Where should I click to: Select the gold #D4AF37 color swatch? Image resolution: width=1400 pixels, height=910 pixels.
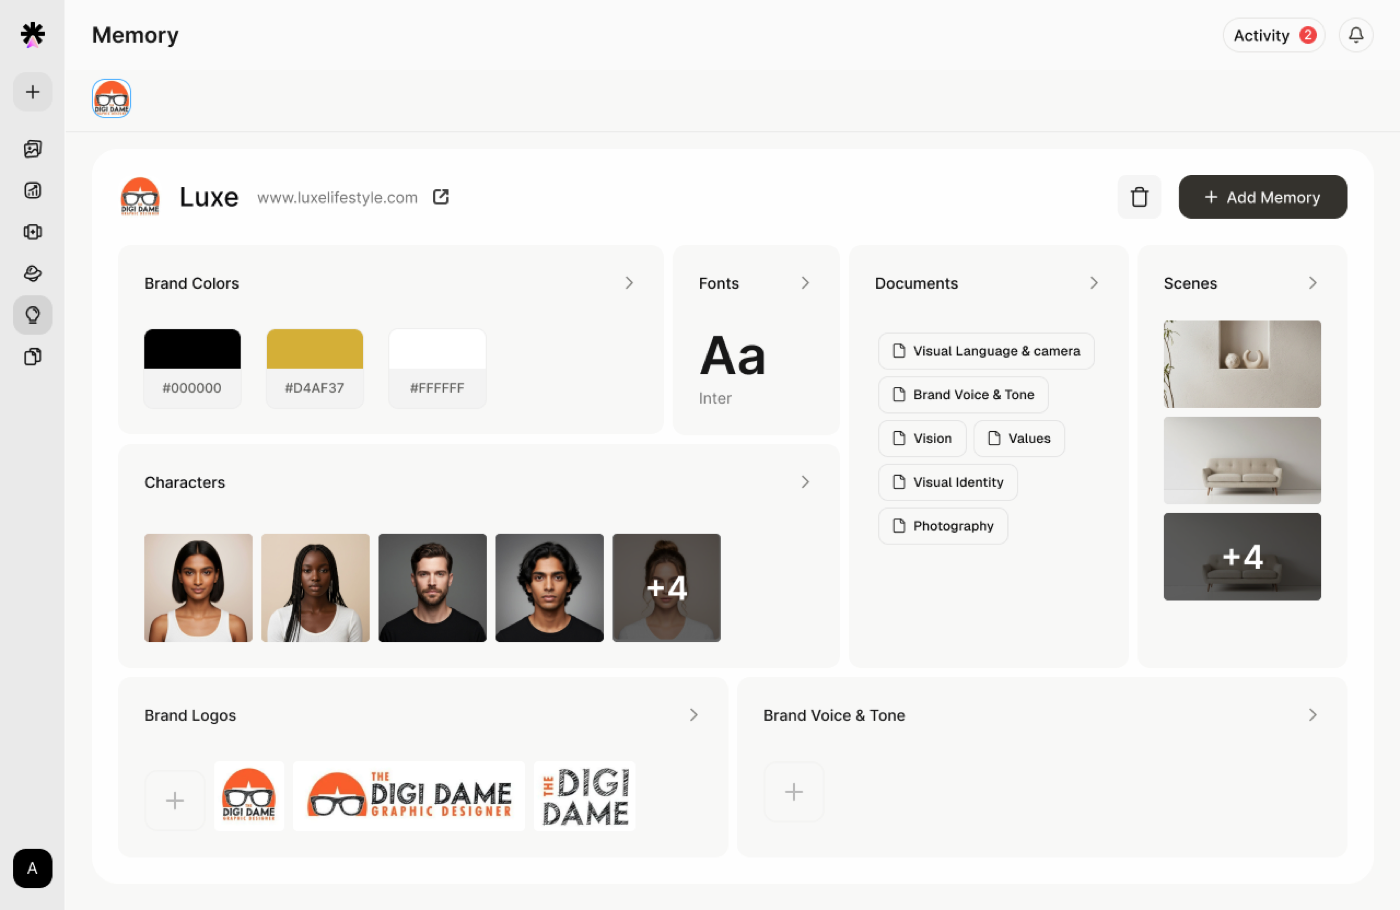pyautogui.click(x=315, y=368)
